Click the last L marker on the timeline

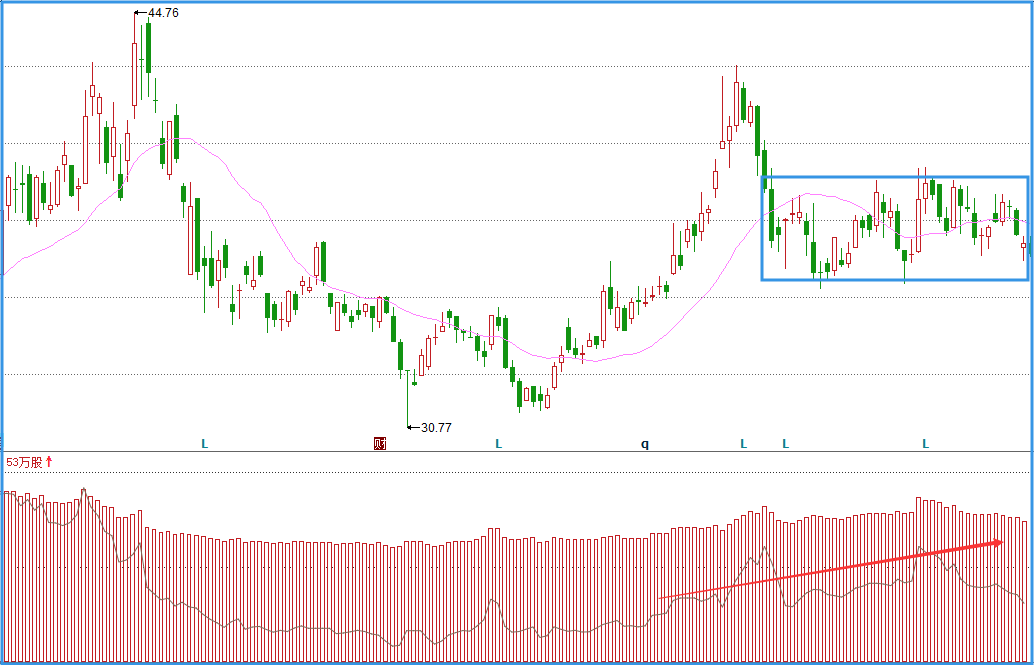(925, 444)
